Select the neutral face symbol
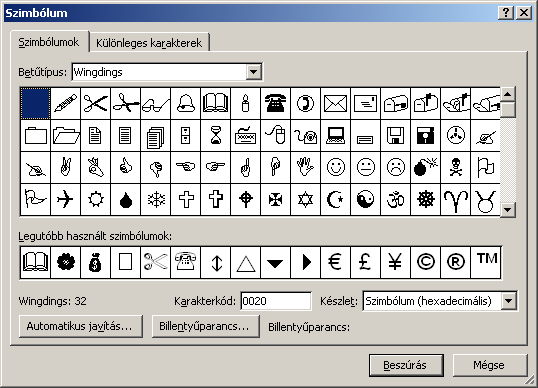Viewport: 538px width, 388px height. pyautogui.click(x=366, y=167)
